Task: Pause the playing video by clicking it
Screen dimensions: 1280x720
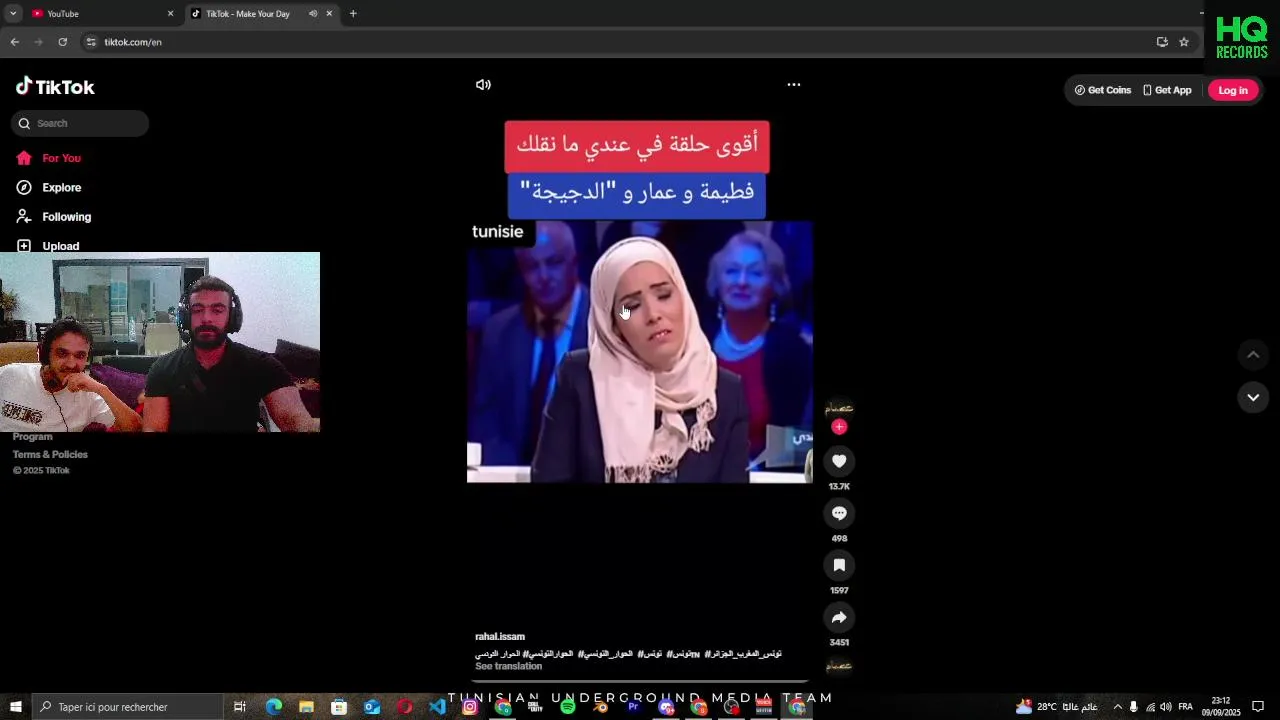Action: [x=640, y=352]
